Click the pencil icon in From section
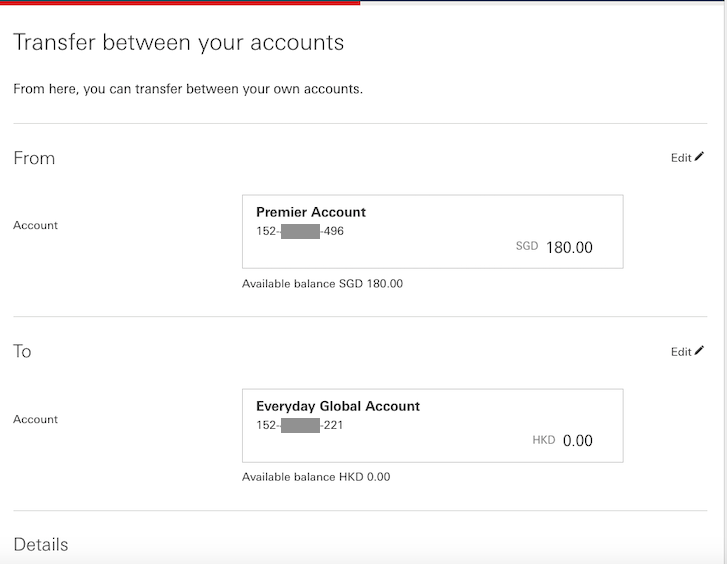The image size is (727, 564). (x=699, y=157)
